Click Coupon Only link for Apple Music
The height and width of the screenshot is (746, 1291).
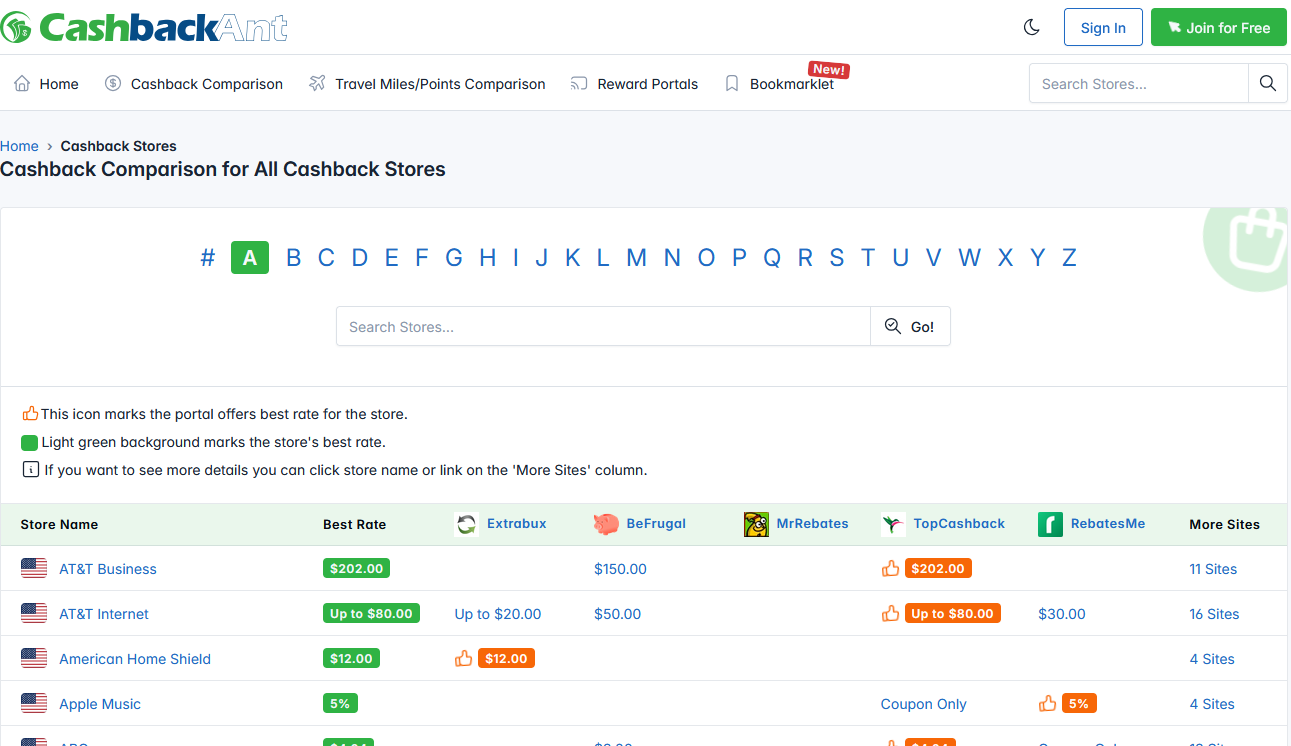[924, 704]
